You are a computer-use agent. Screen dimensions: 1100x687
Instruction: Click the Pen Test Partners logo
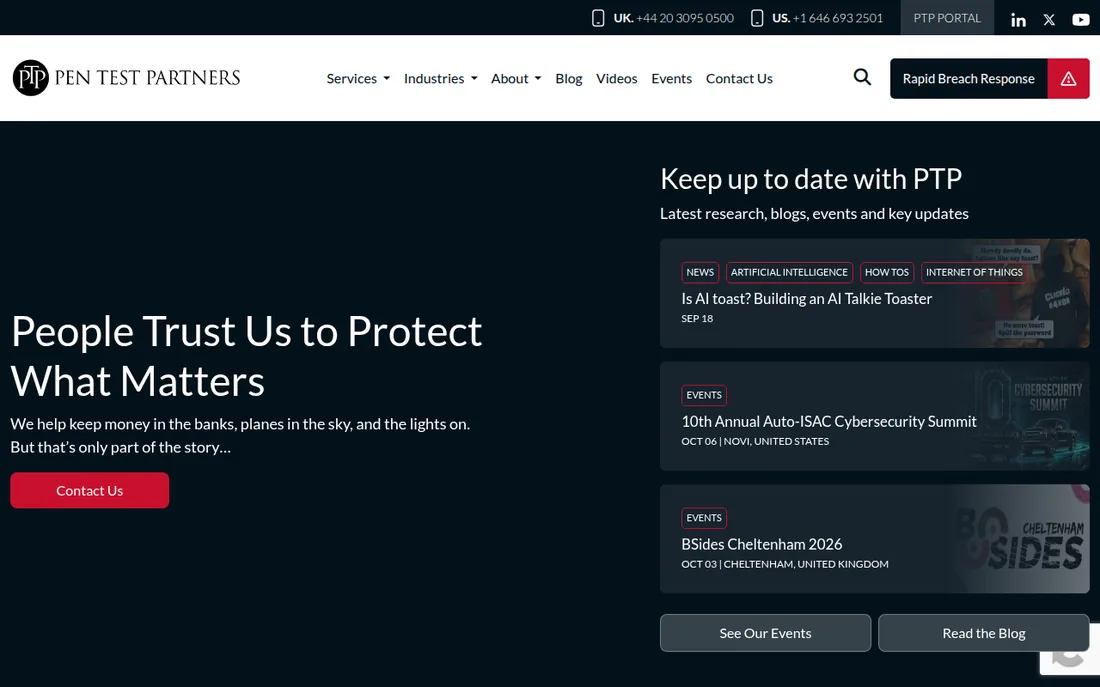(x=126, y=77)
